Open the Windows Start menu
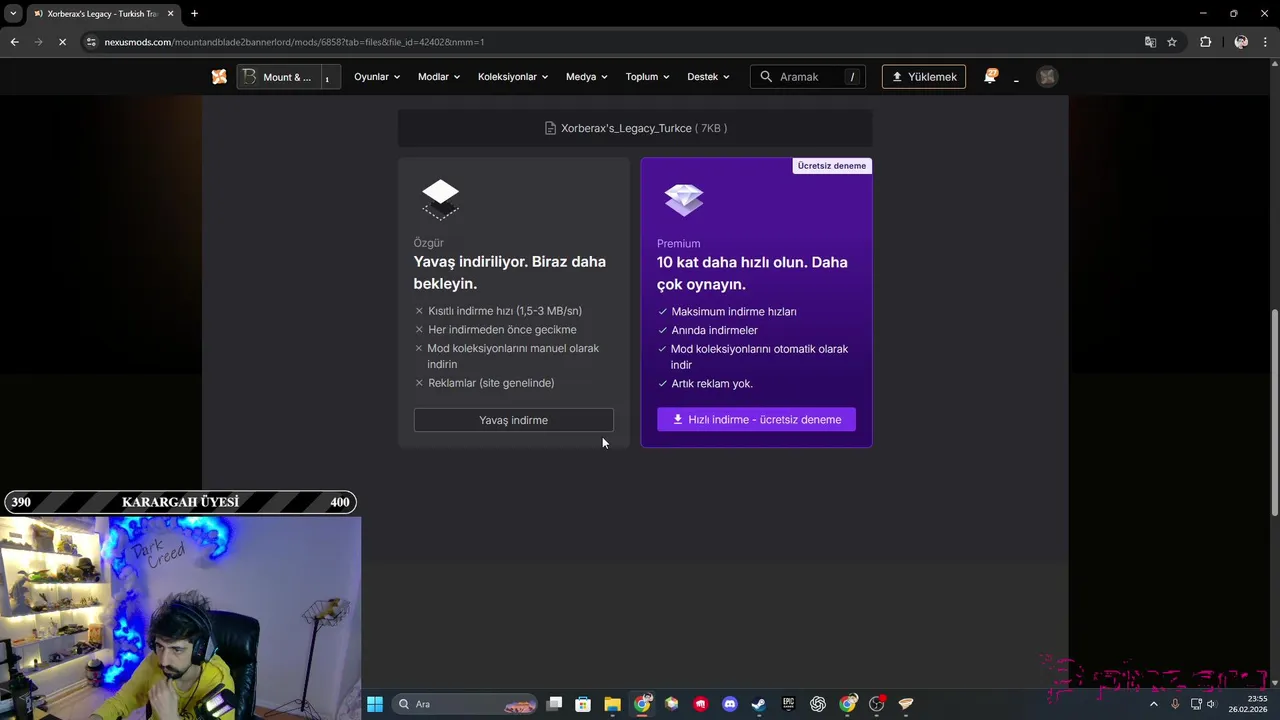 [x=375, y=704]
